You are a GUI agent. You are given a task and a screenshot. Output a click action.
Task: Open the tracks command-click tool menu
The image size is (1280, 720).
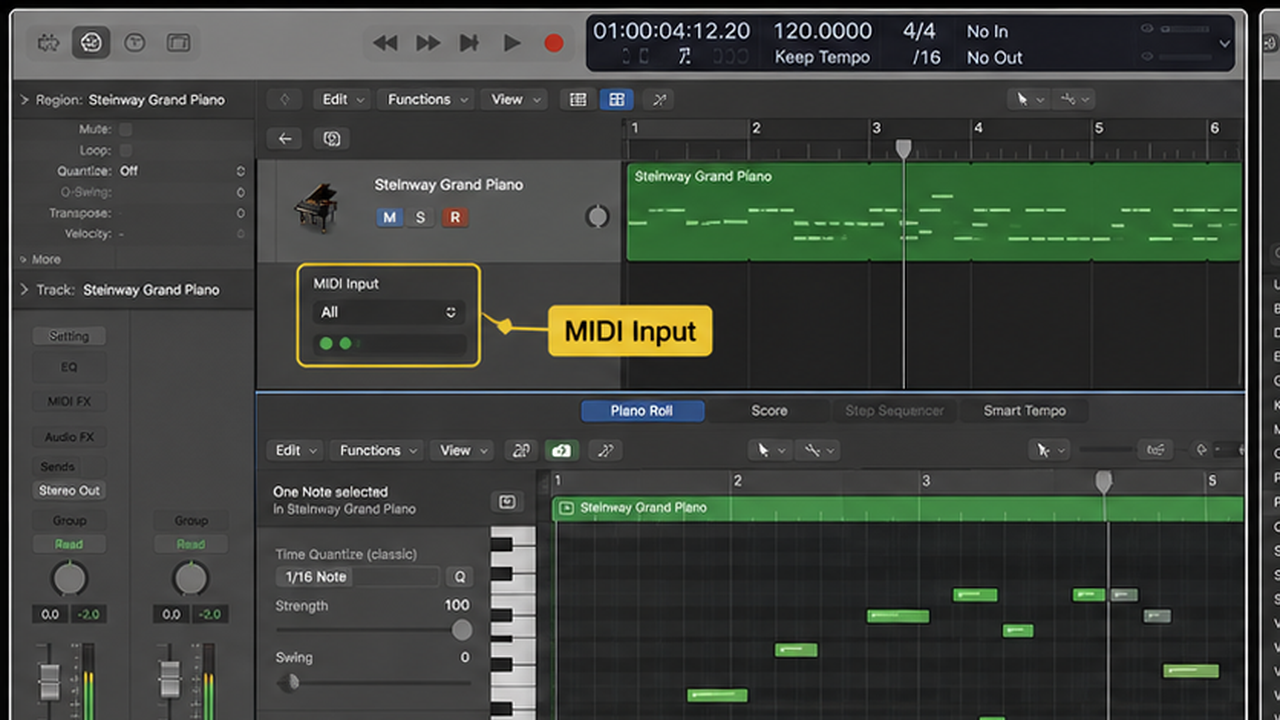pyautogui.click(x=1074, y=99)
